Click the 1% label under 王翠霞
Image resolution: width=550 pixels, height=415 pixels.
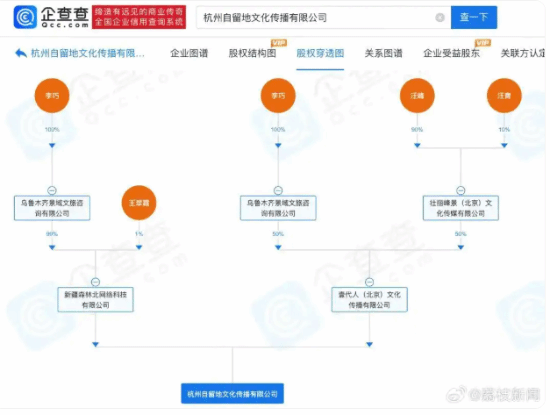click(139, 234)
